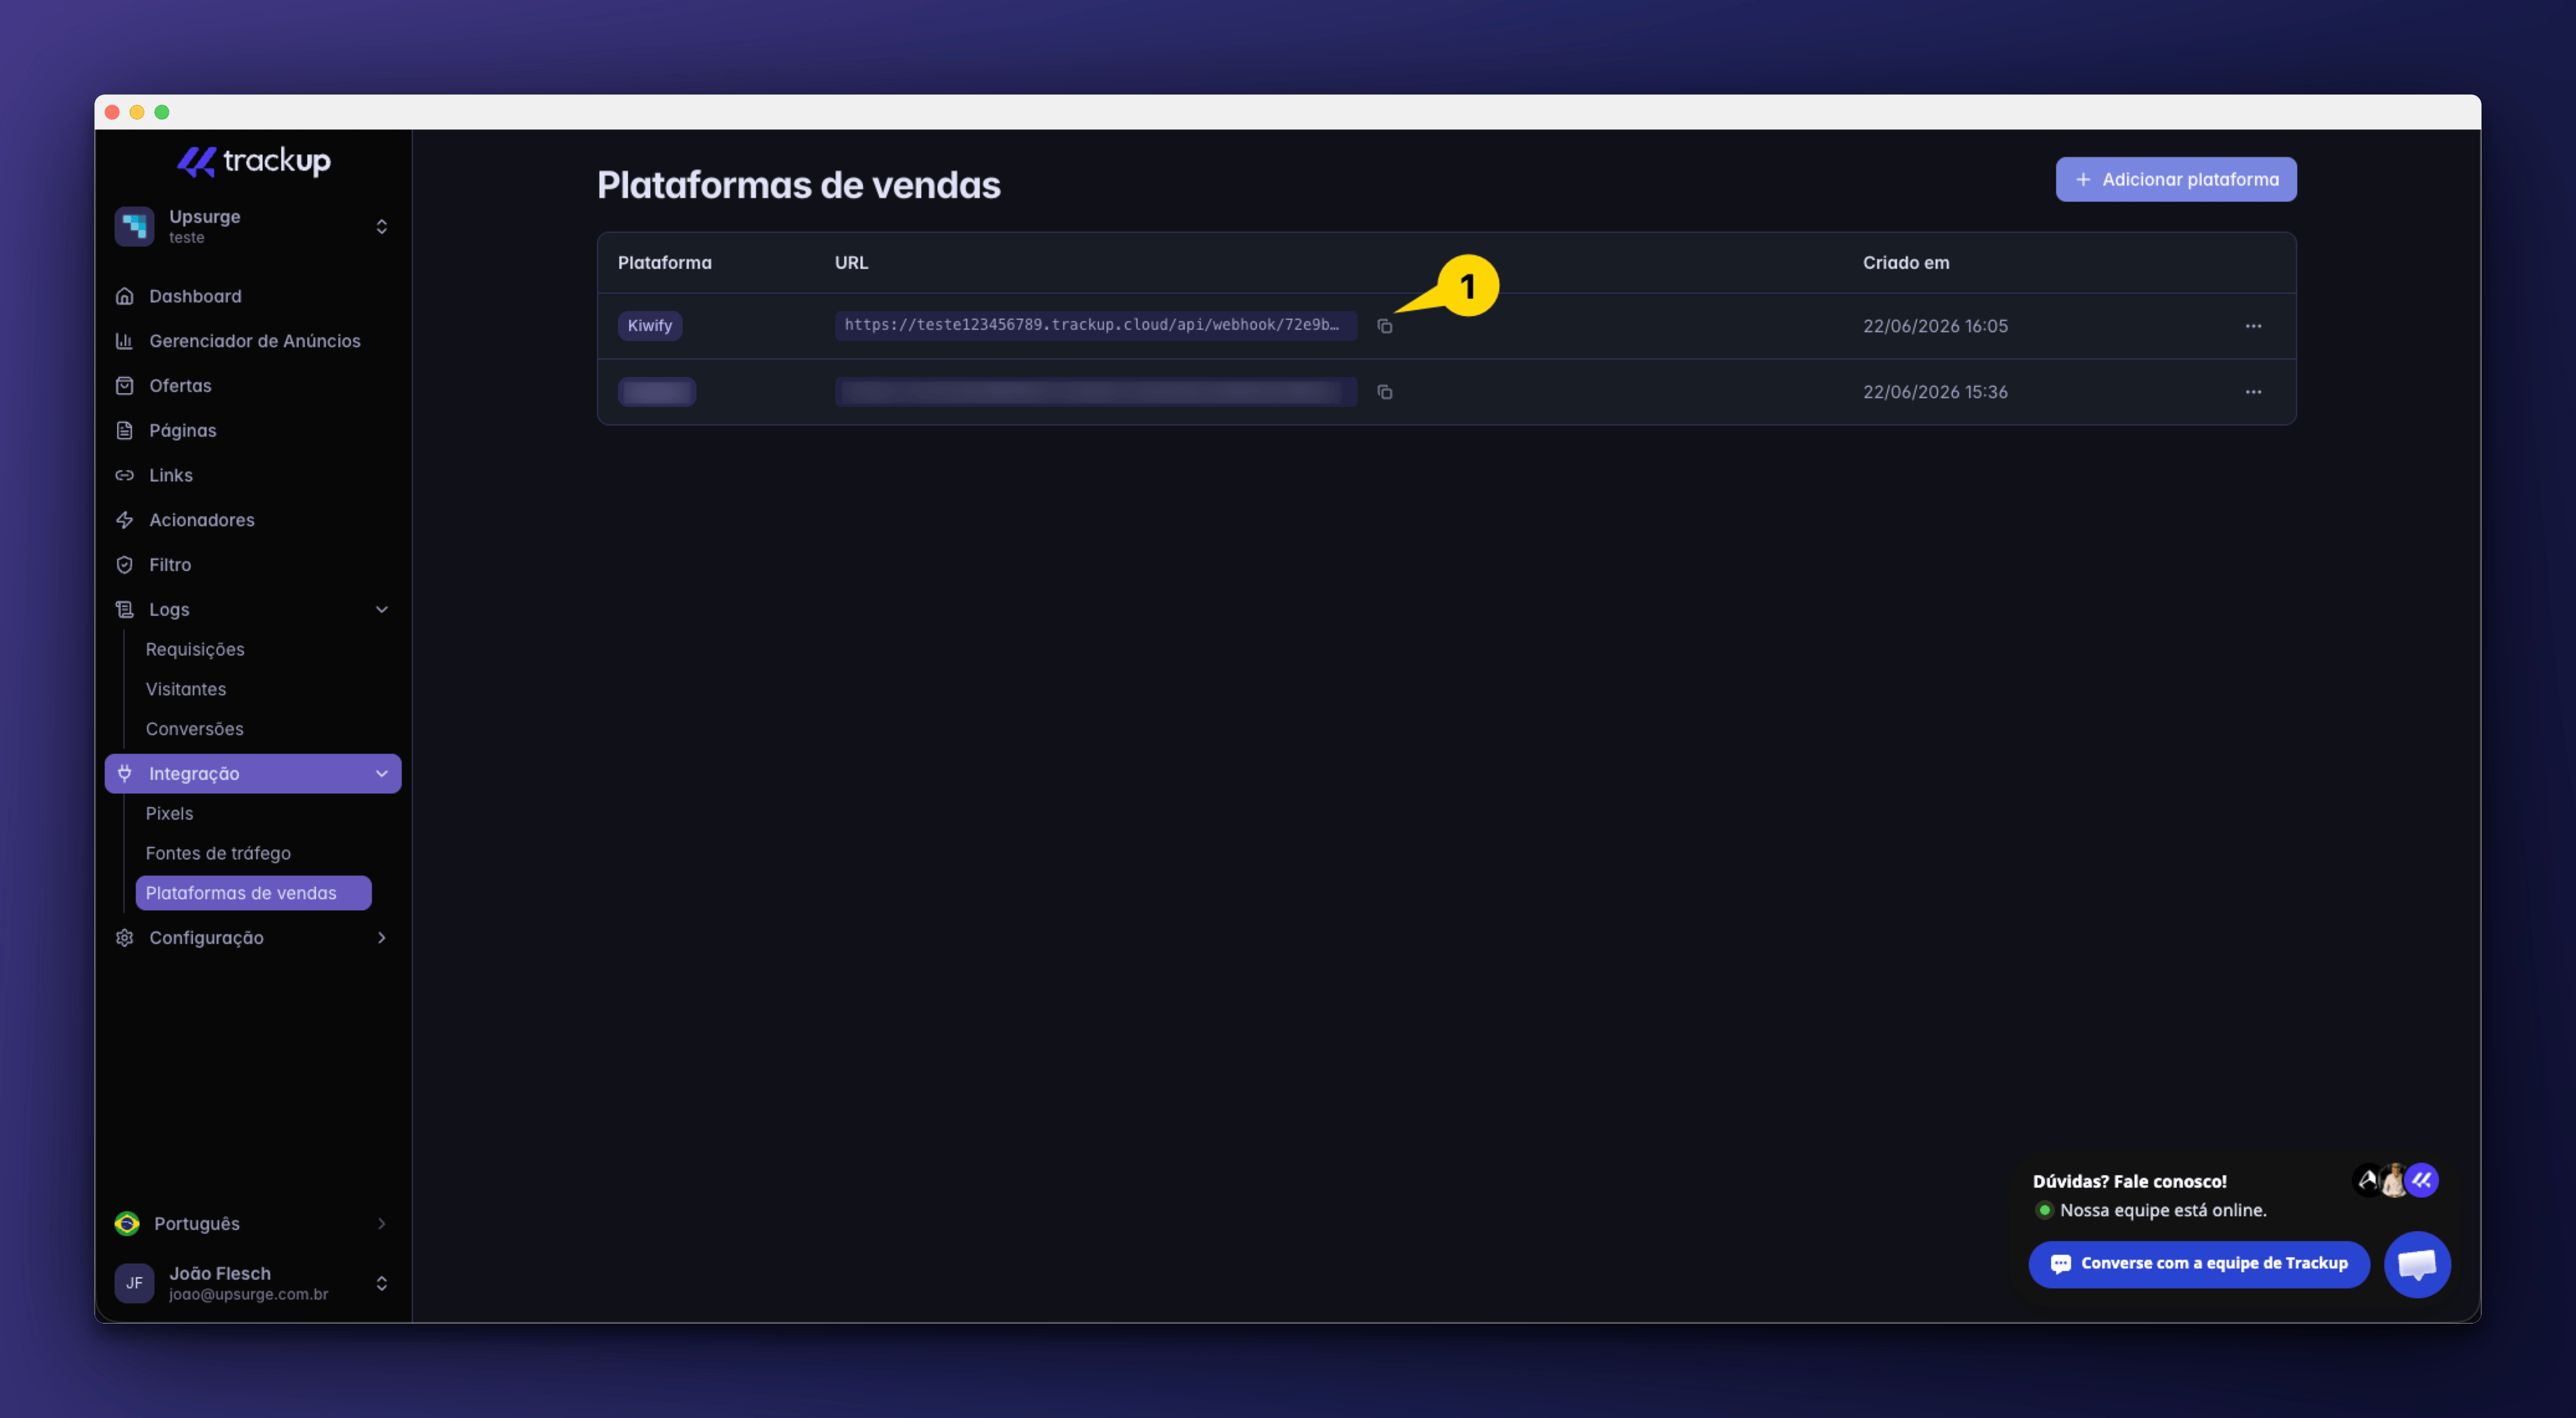Select the Kiwify webhook URL field
Image resolution: width=2576 pixels, height=1418 pixels.
(x=1095, y=325)
